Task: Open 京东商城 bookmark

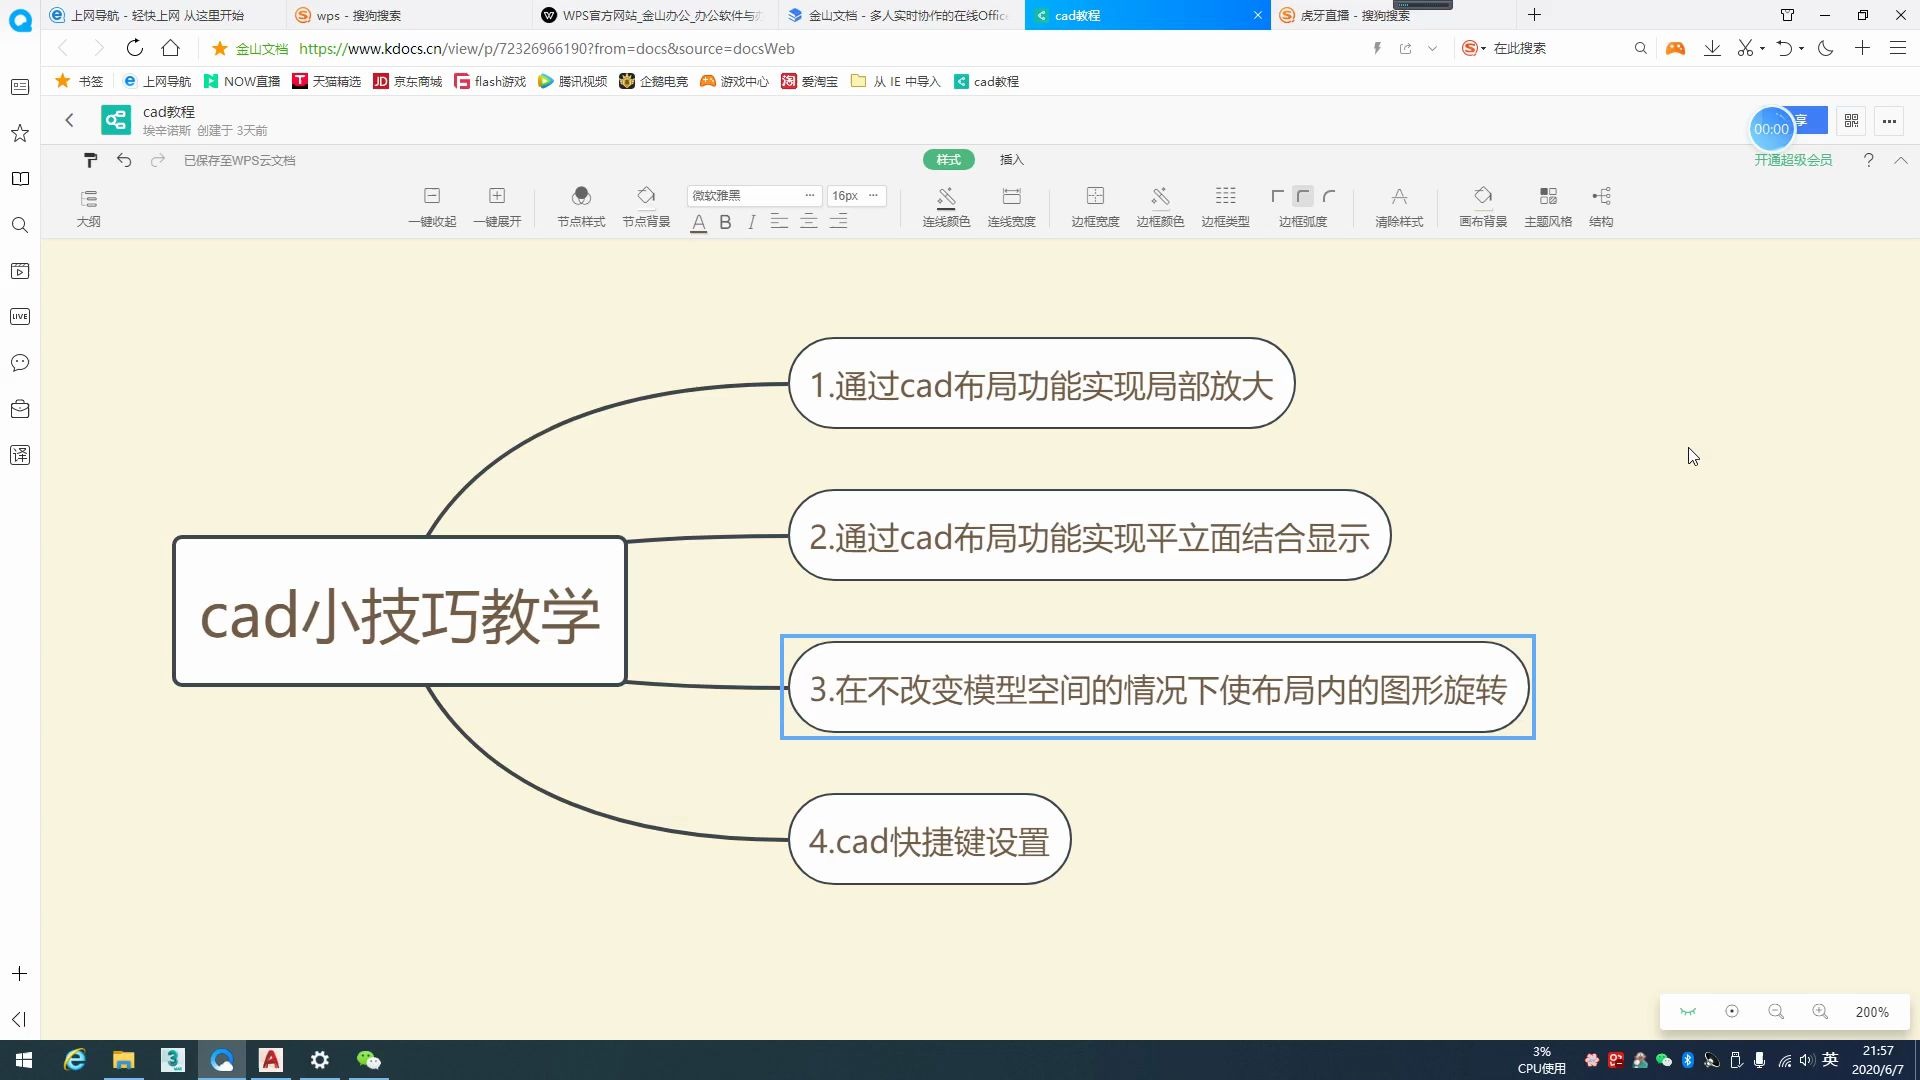Action: (x=407, y=81)
